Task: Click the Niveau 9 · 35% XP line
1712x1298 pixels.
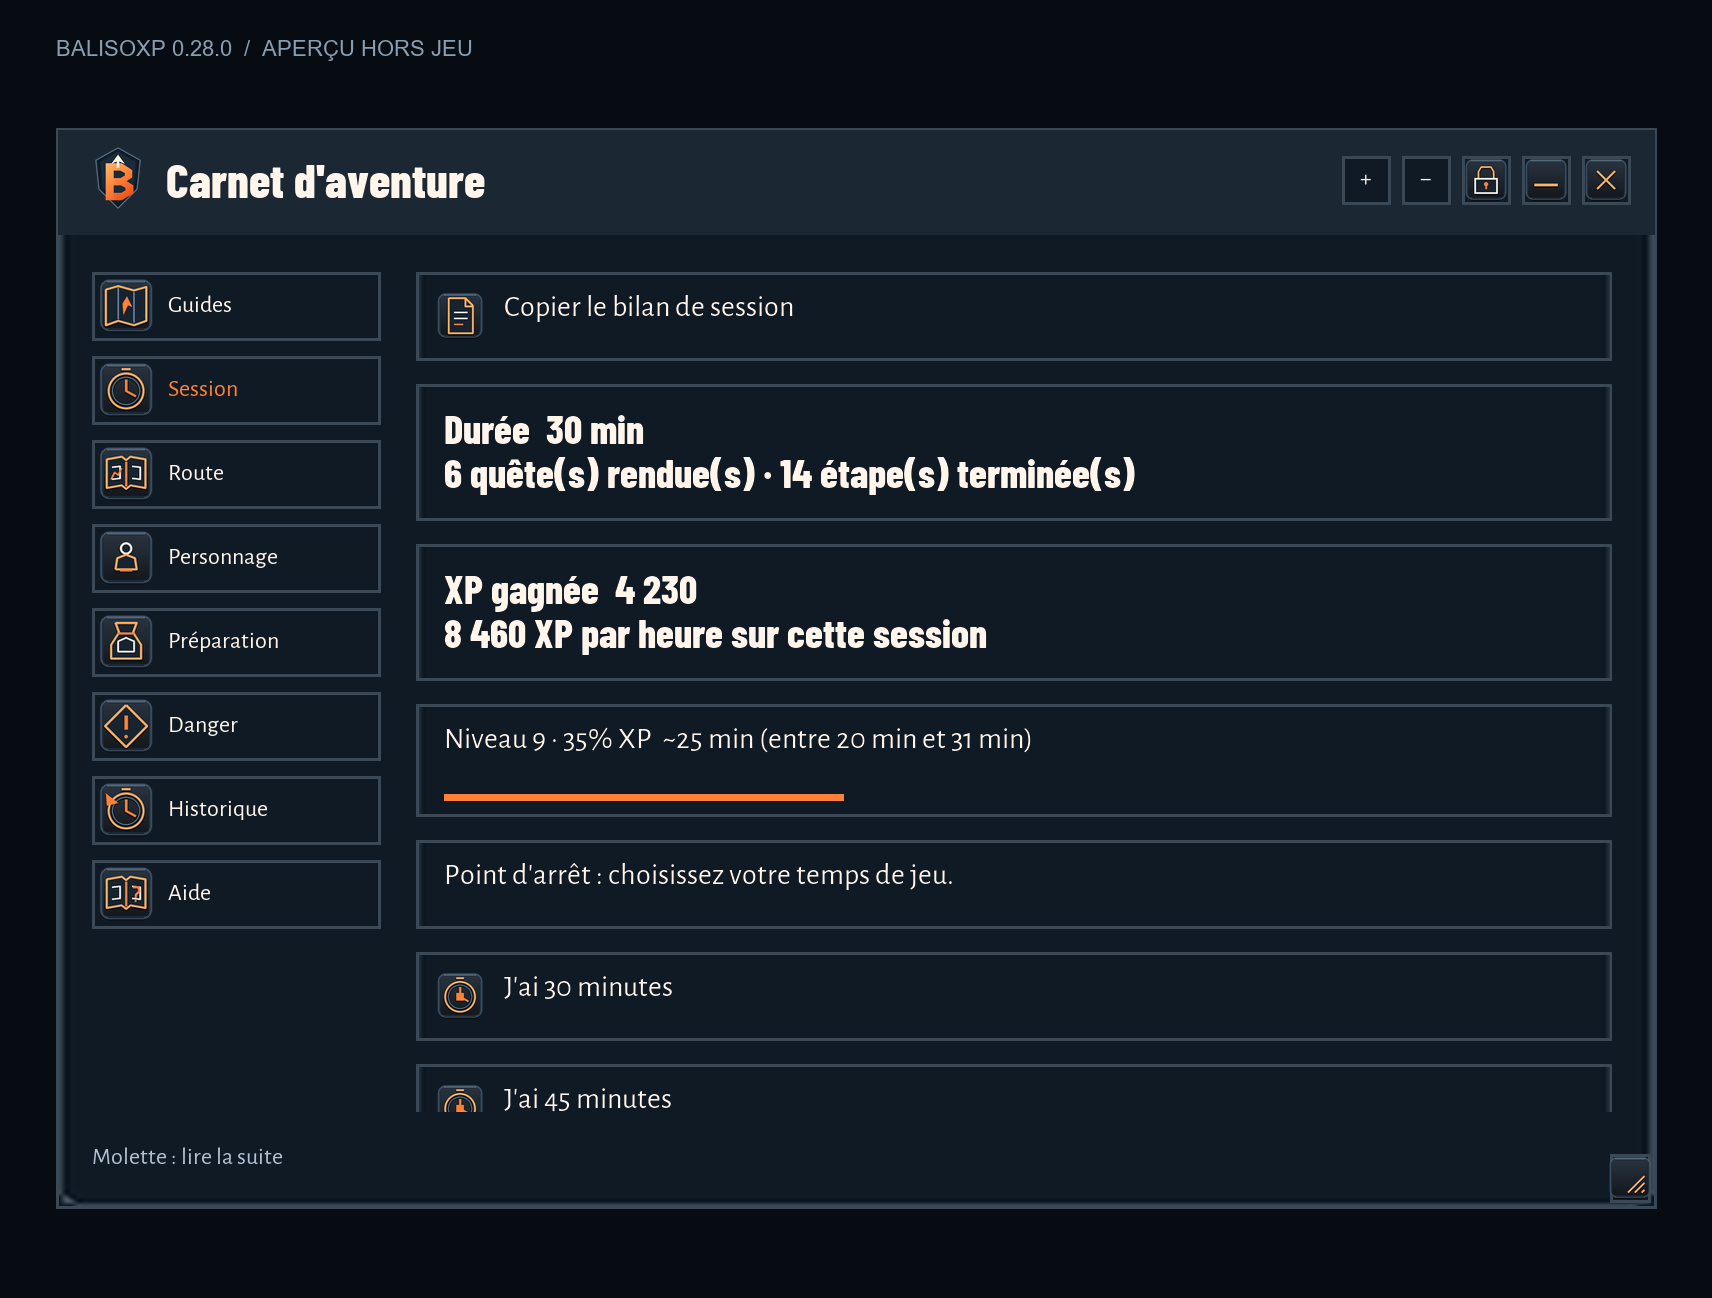Action: point(738,739)
